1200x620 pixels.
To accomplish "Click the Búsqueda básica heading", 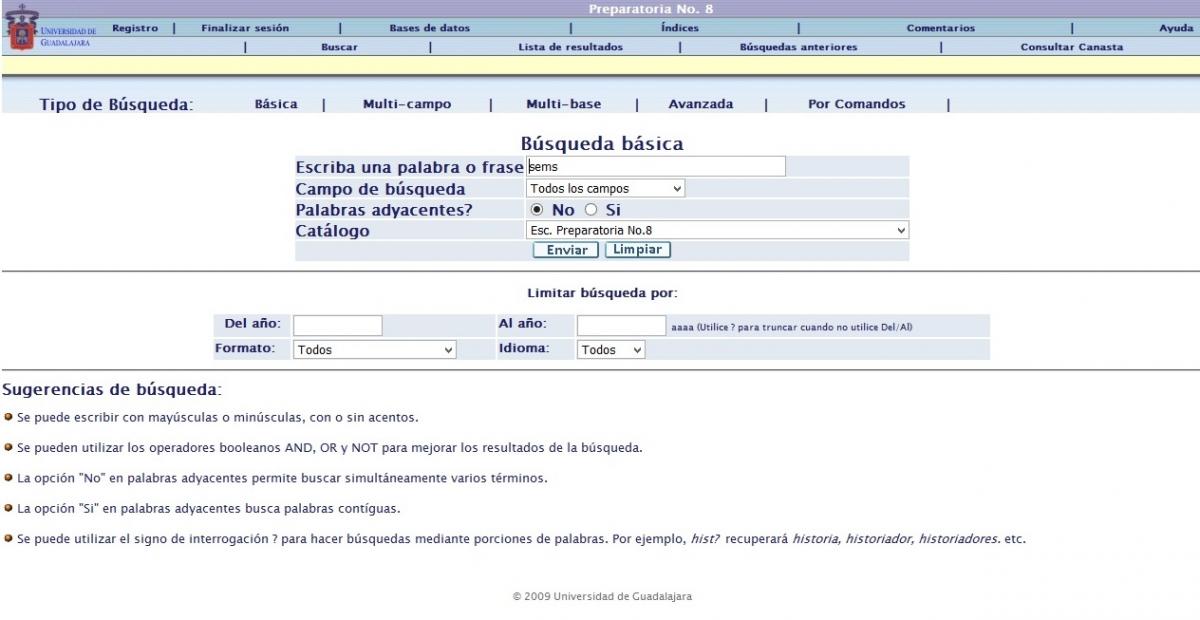I will click(x=602, y=144).
